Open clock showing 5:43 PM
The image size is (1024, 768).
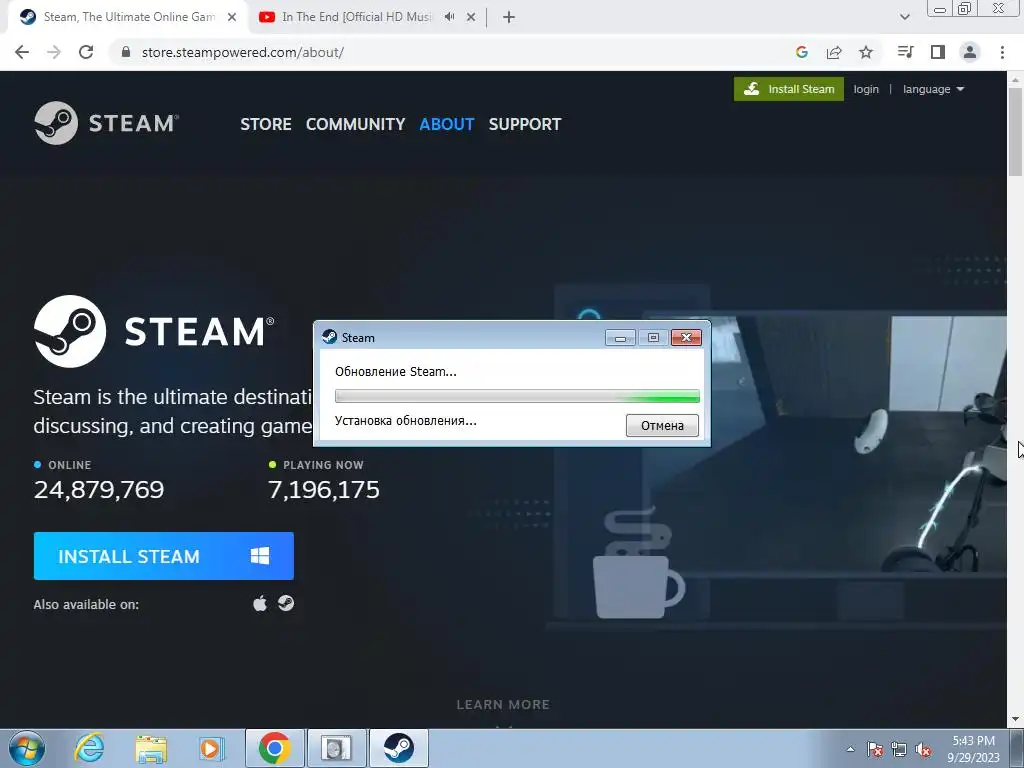(x=973, y=749)
